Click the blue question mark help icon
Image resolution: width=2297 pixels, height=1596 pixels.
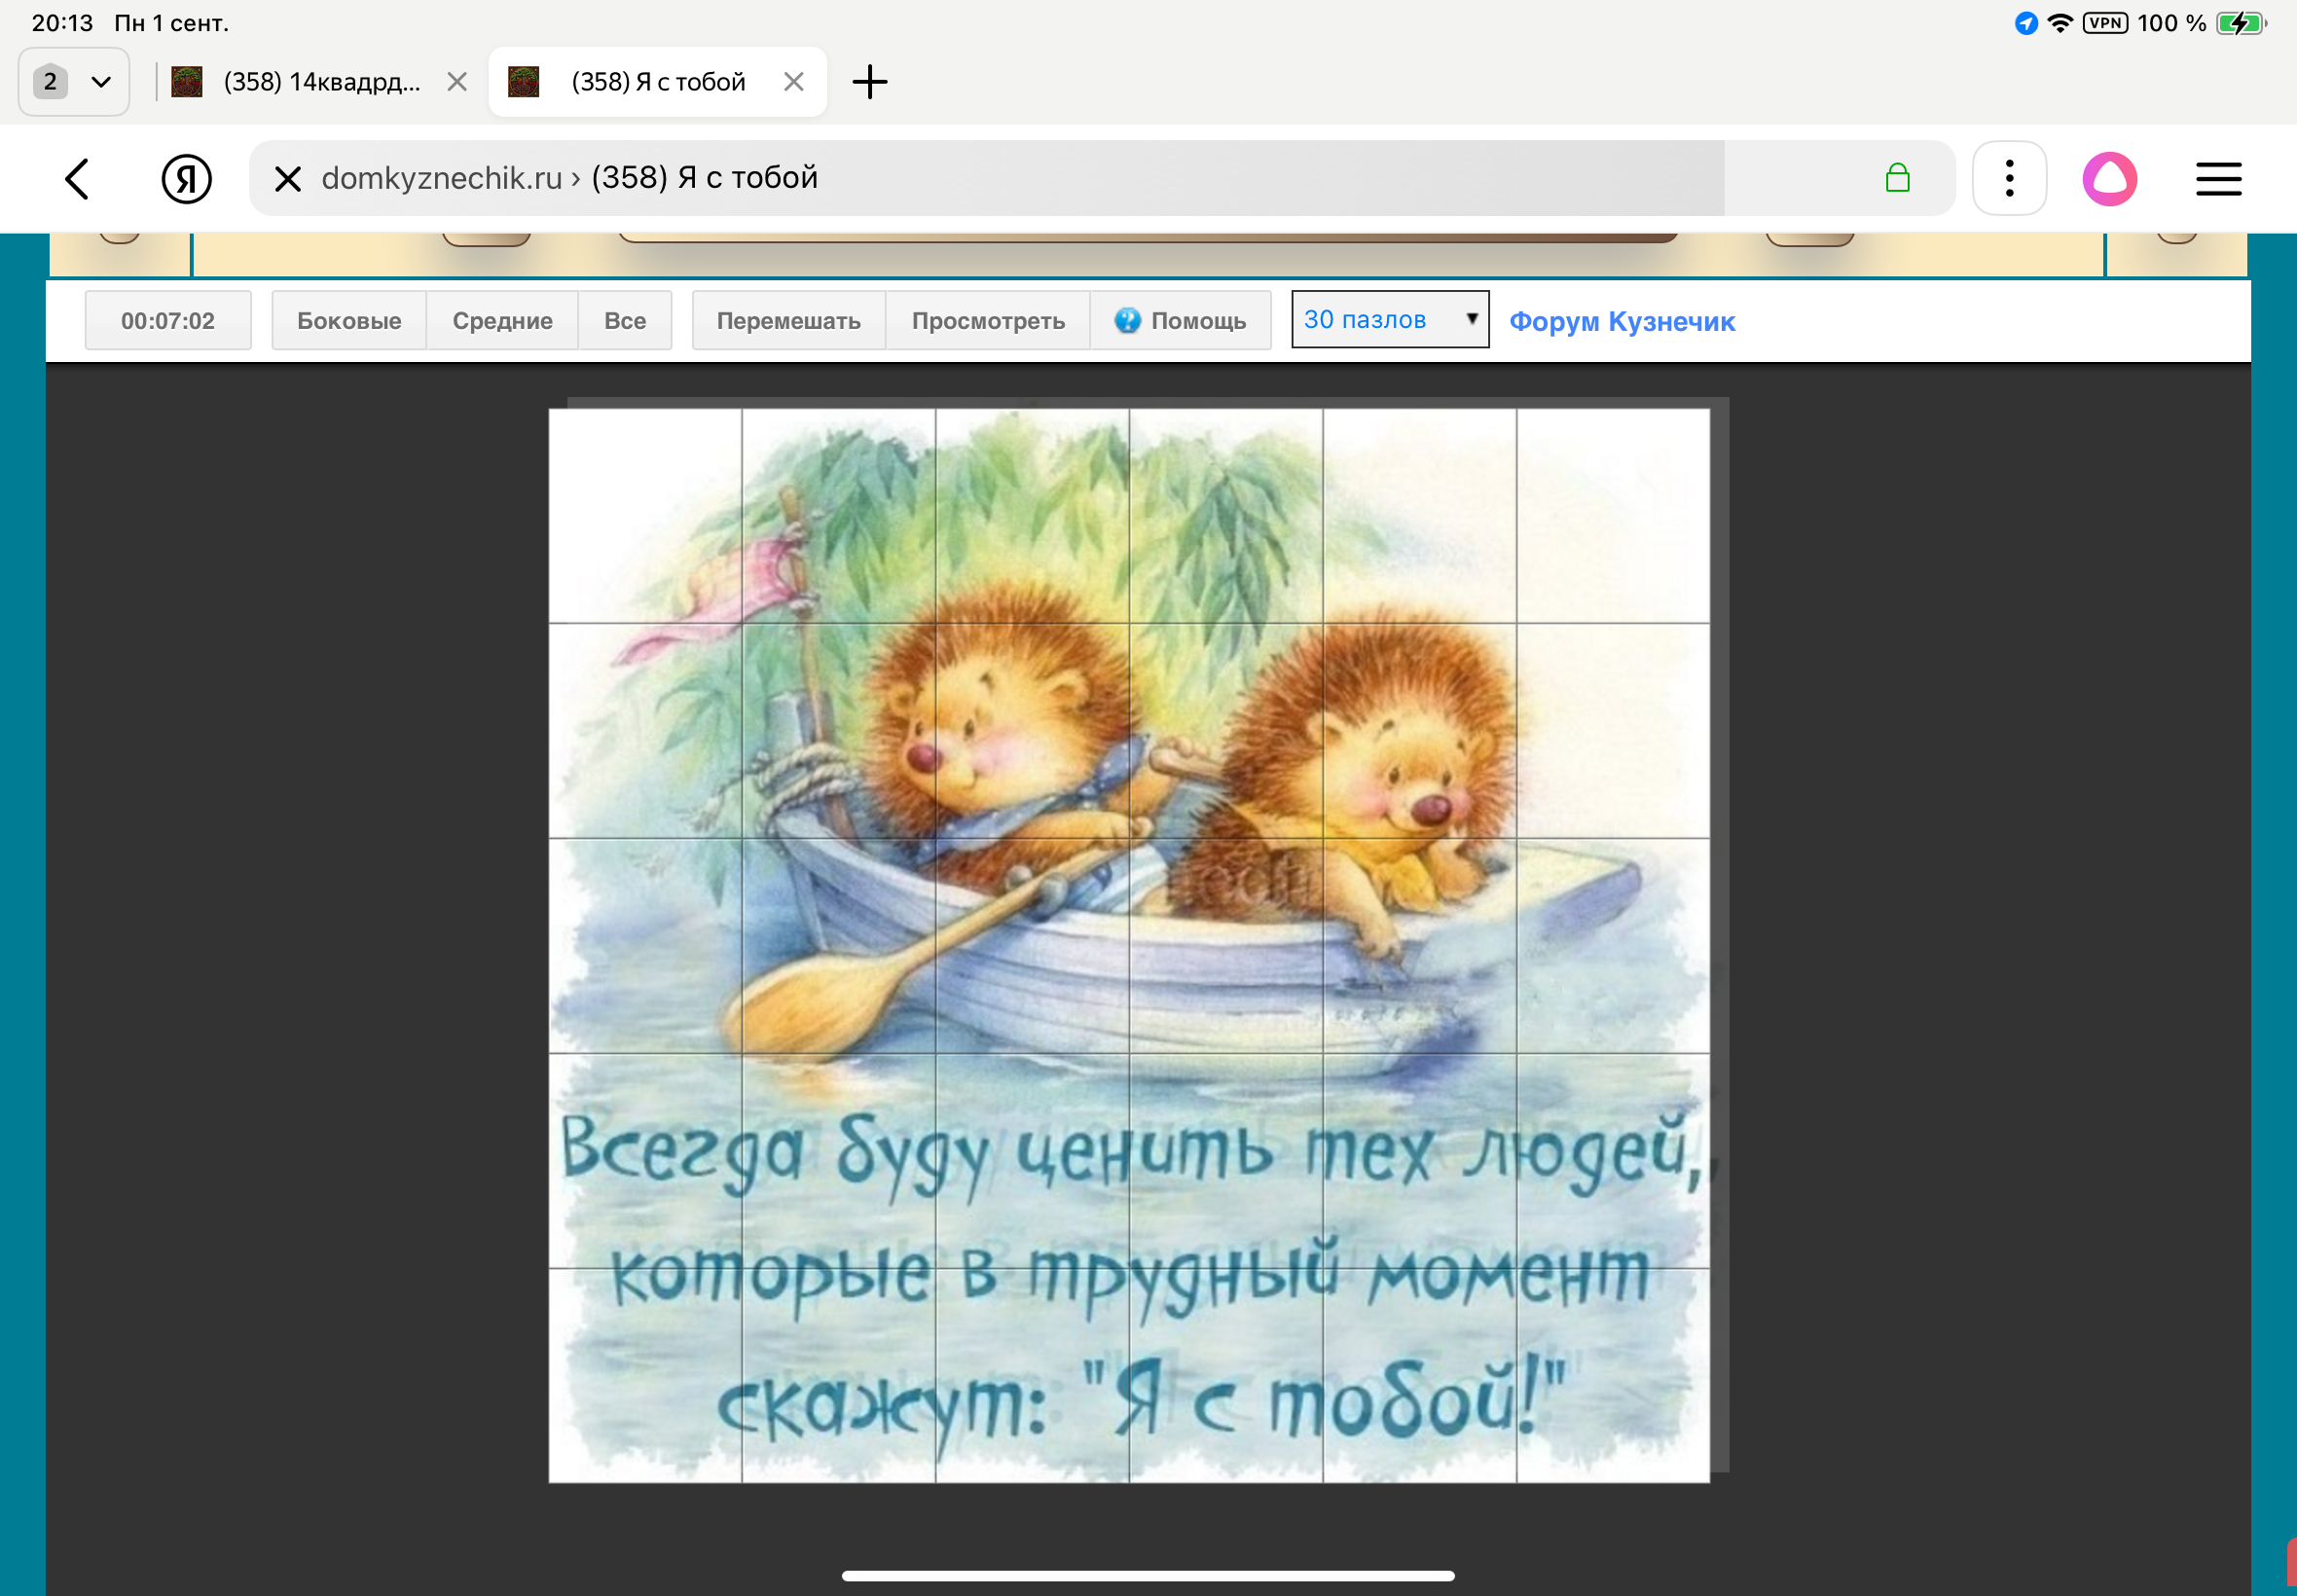(x=1127, y=321)
